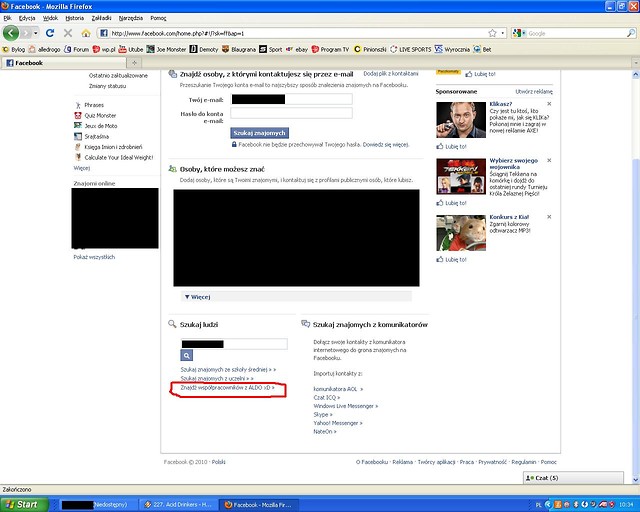This screenshot has height=512, width=640.
Task: Open the allegro bookmark
Action: pyautogui.click(x=44, y=49)
